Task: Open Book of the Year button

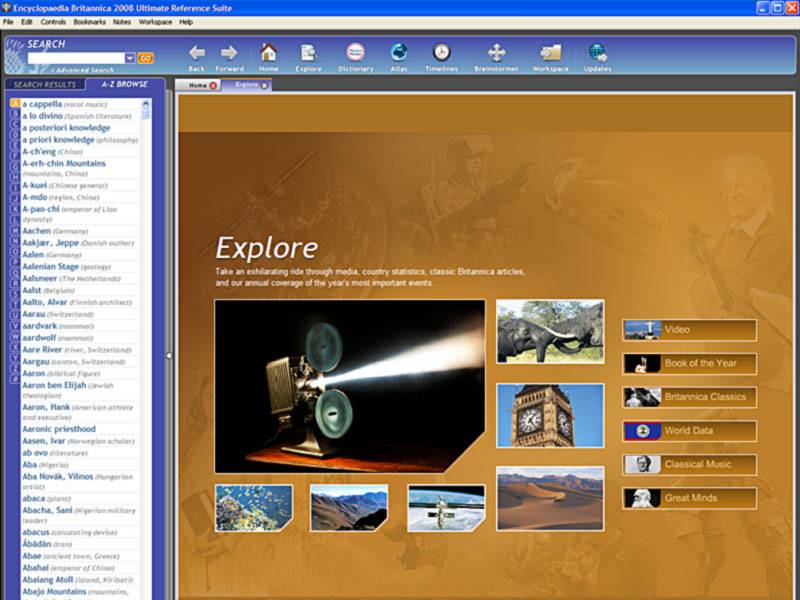Action: (689, 364)
